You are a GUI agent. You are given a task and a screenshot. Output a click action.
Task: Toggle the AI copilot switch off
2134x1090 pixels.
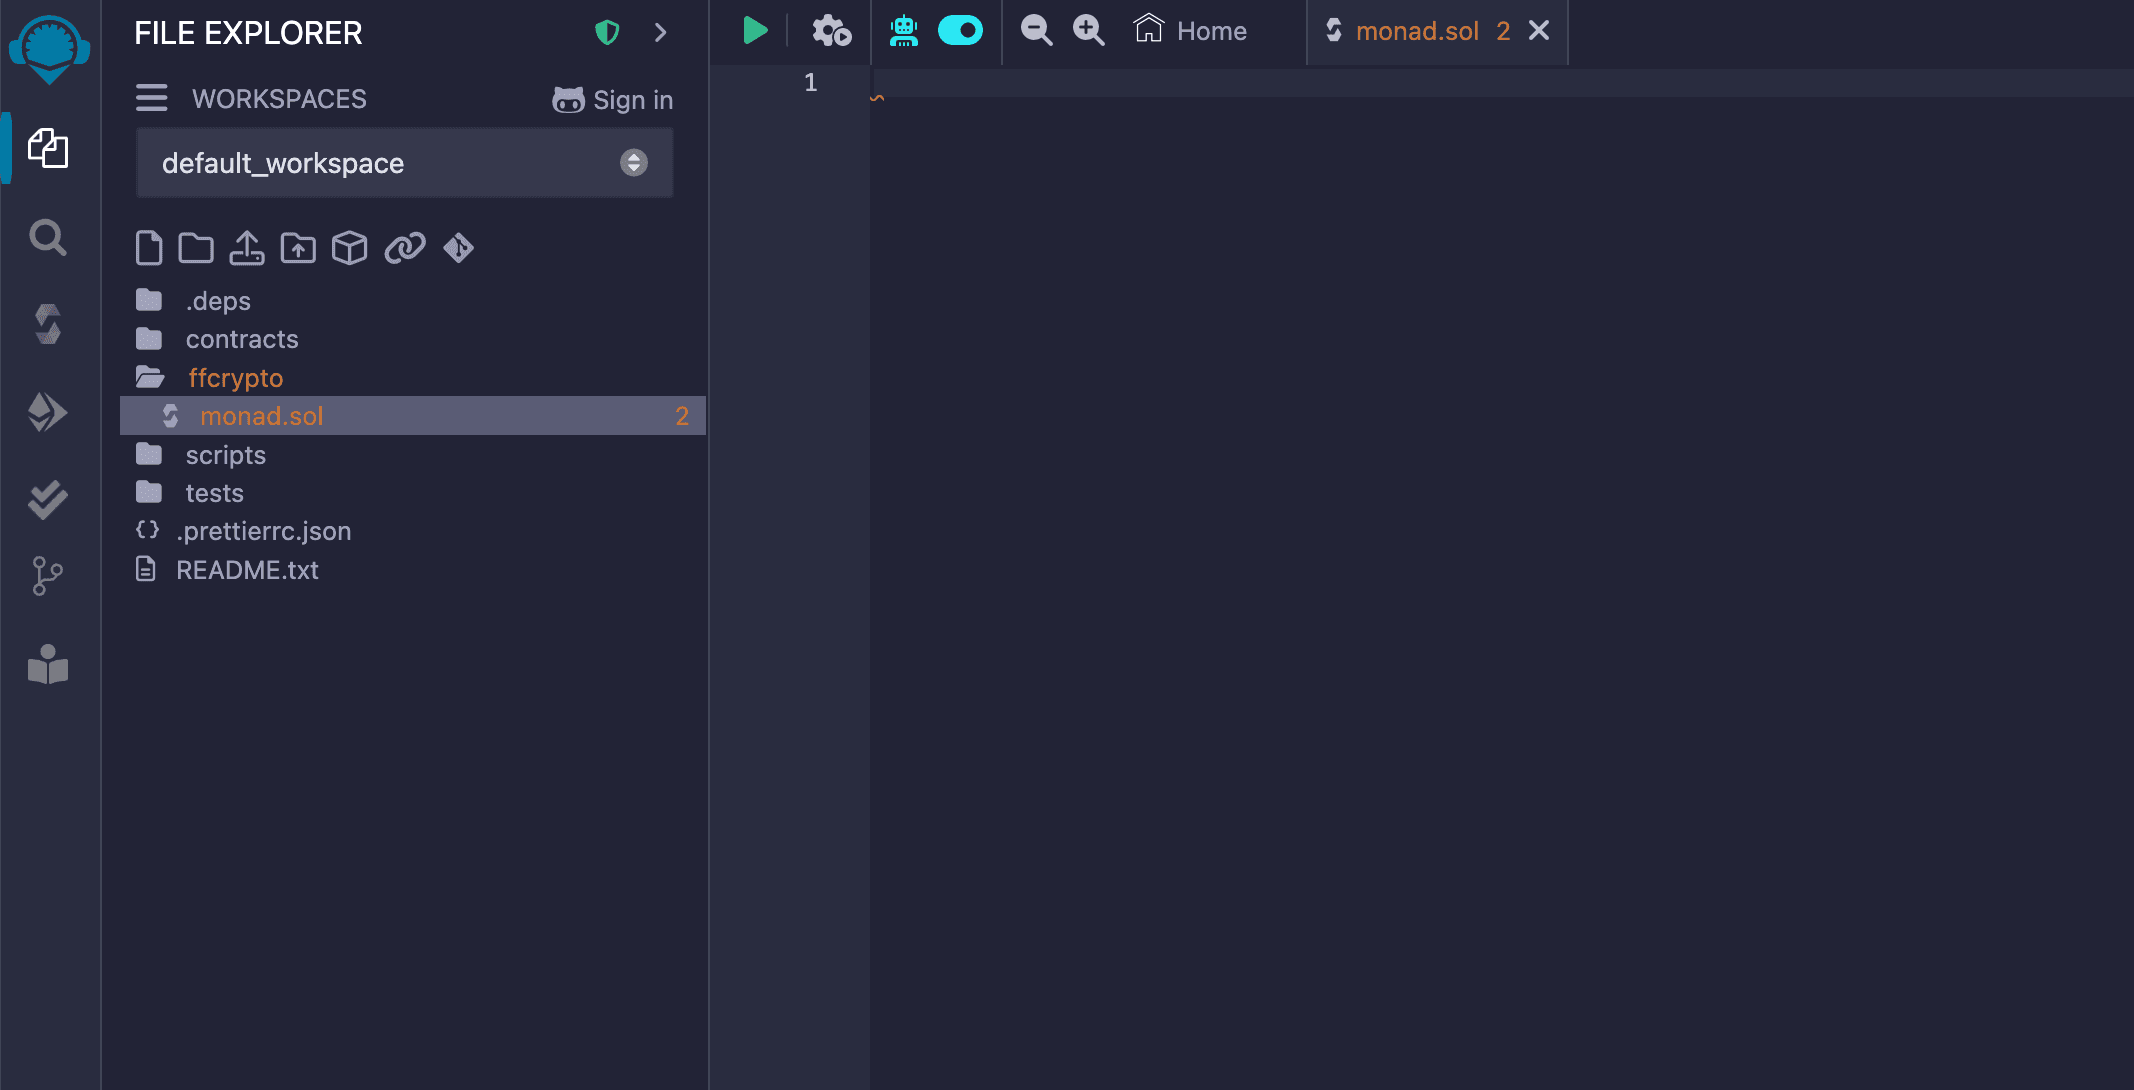961,31
